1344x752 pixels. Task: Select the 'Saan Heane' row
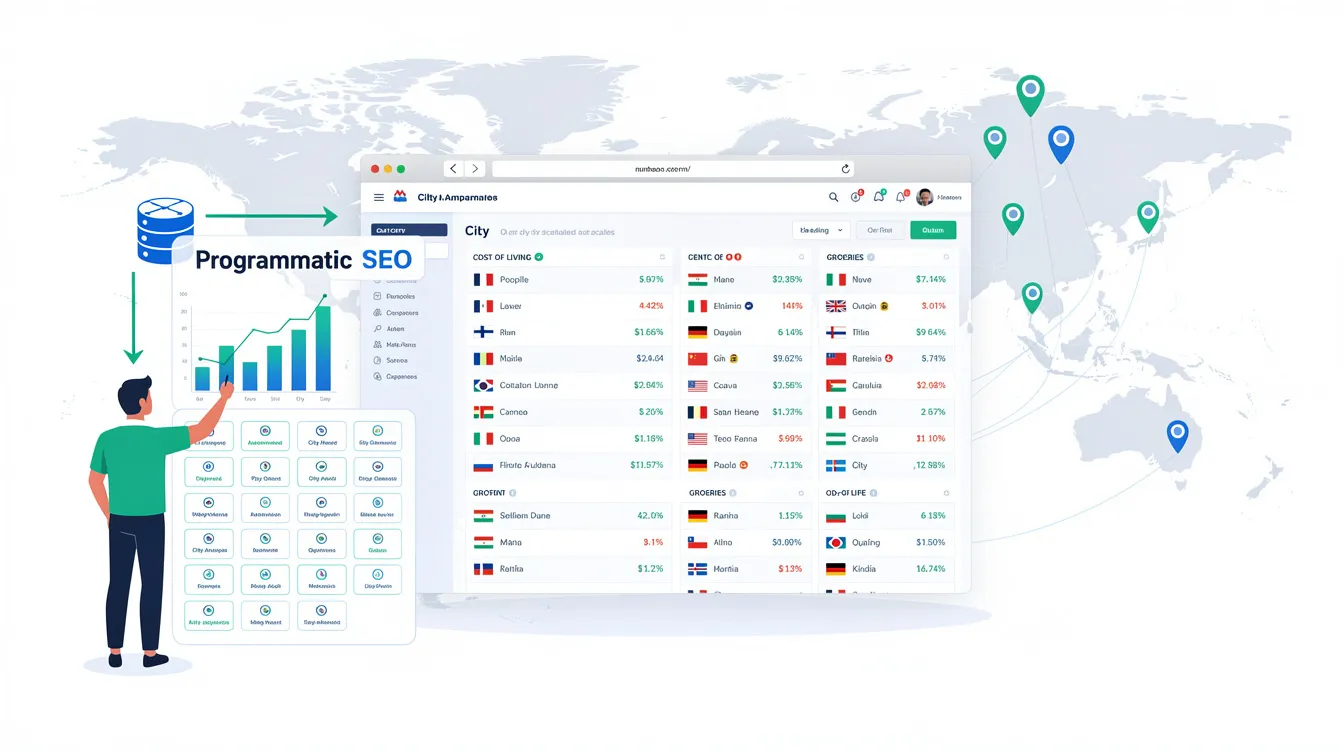tap(747, 412)
